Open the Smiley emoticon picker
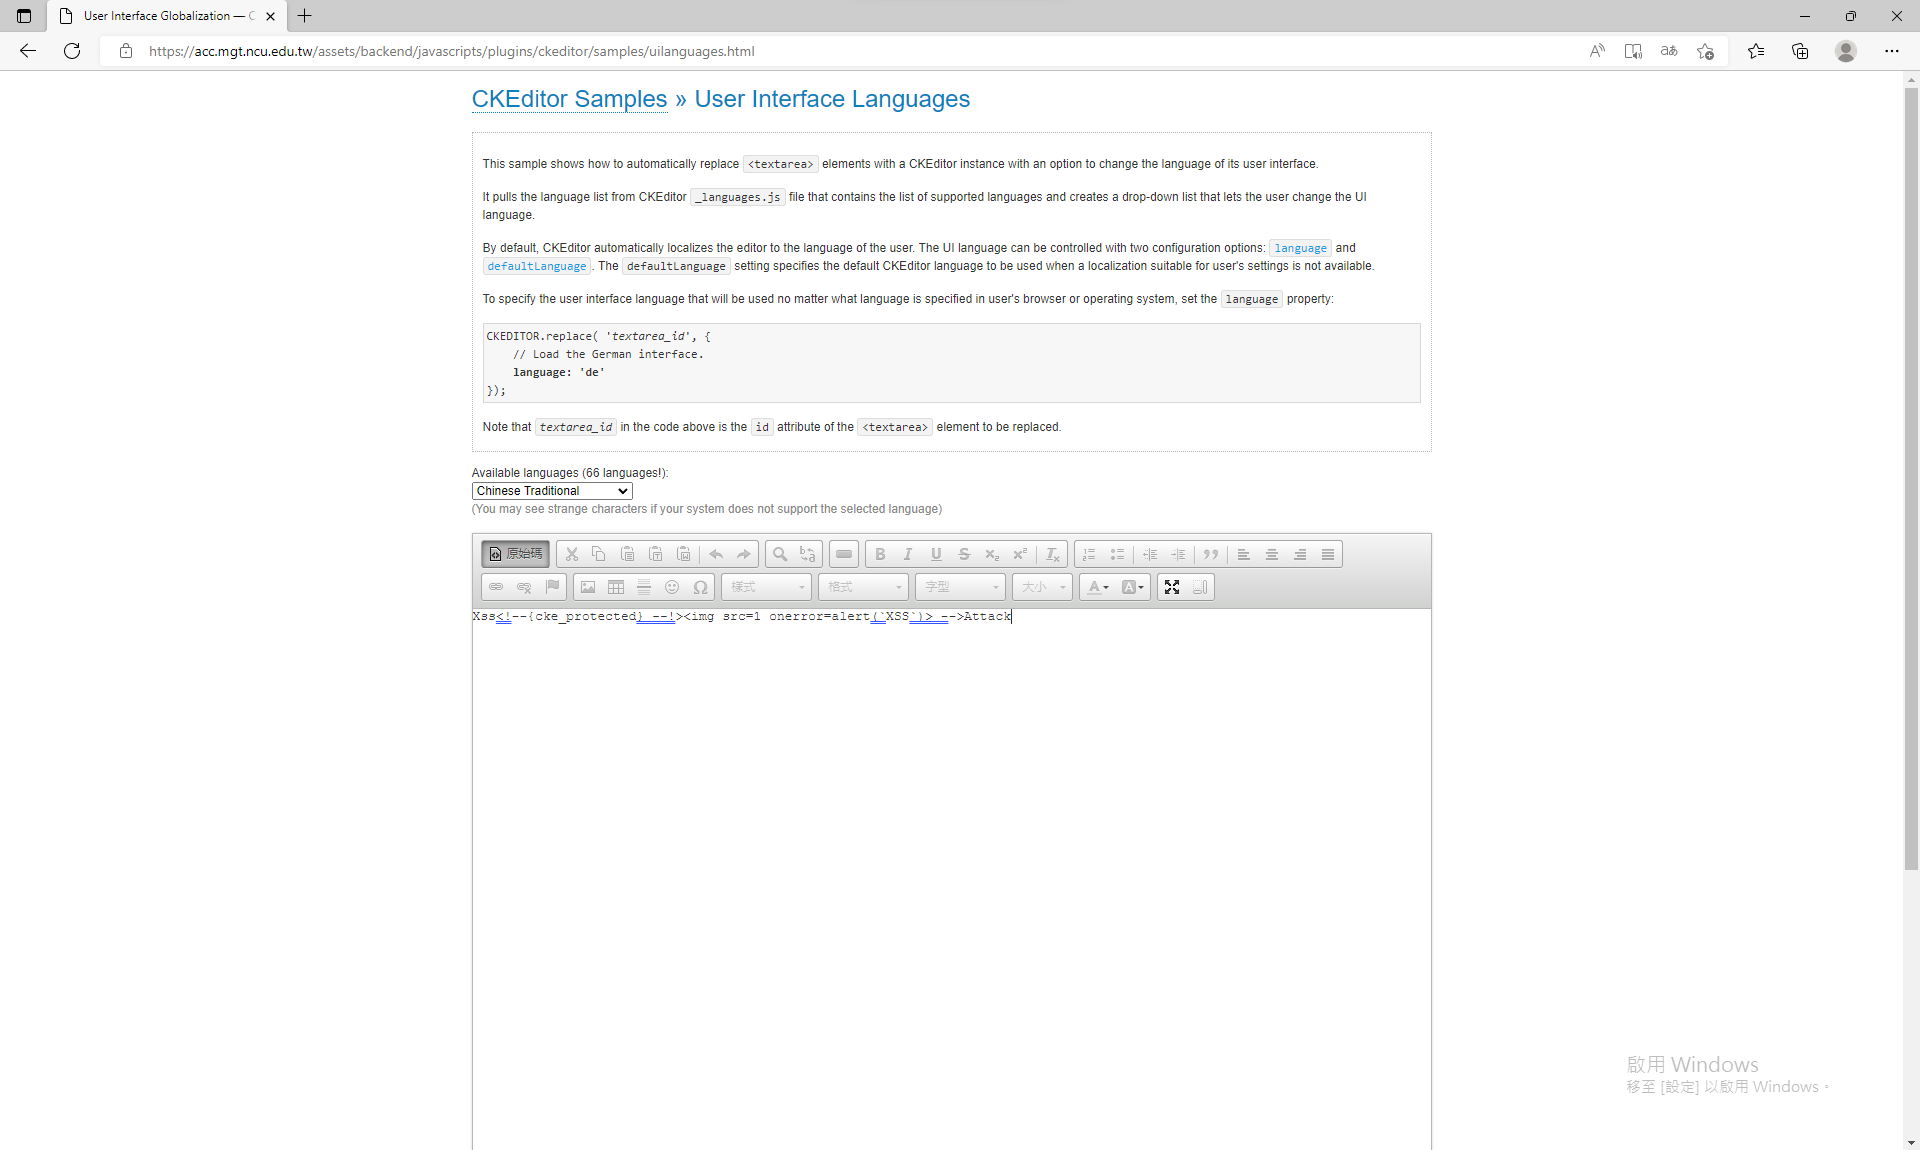 pos(672,587)
